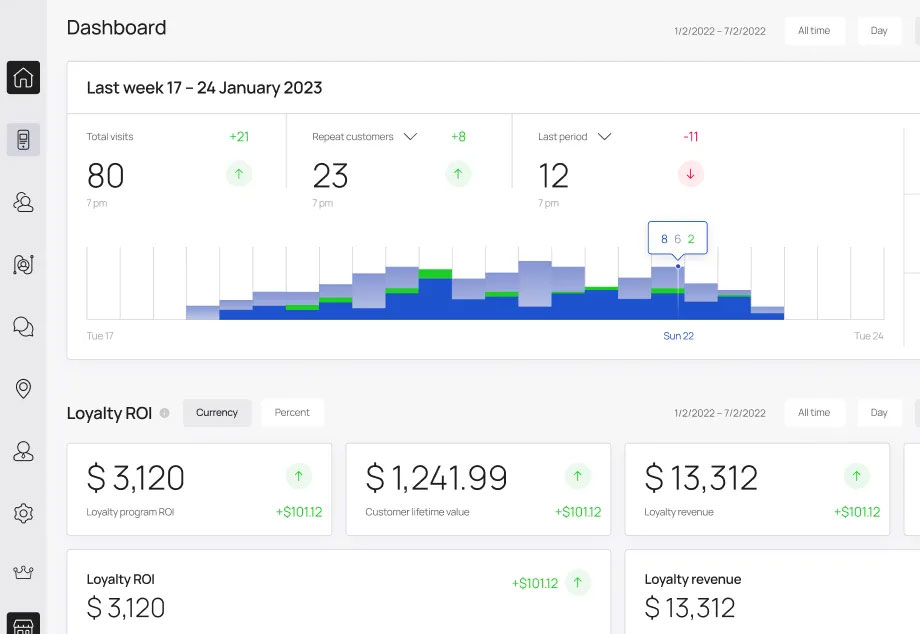
Task: Open the location pin icon in sidebar
Action: coord(23,389)
